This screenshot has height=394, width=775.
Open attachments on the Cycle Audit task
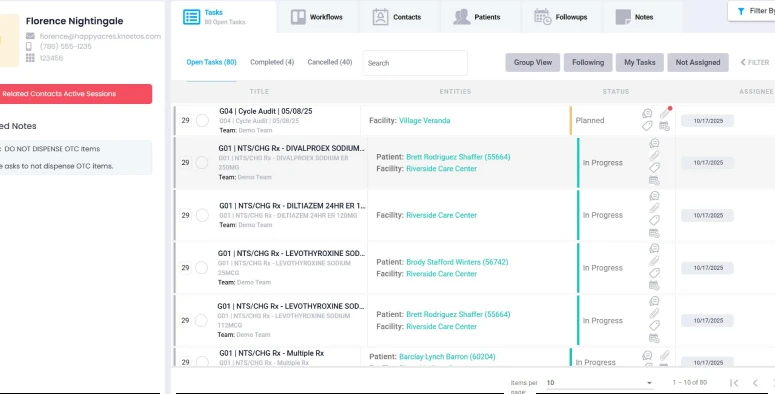pyautogui.click(x=665, y=113)
